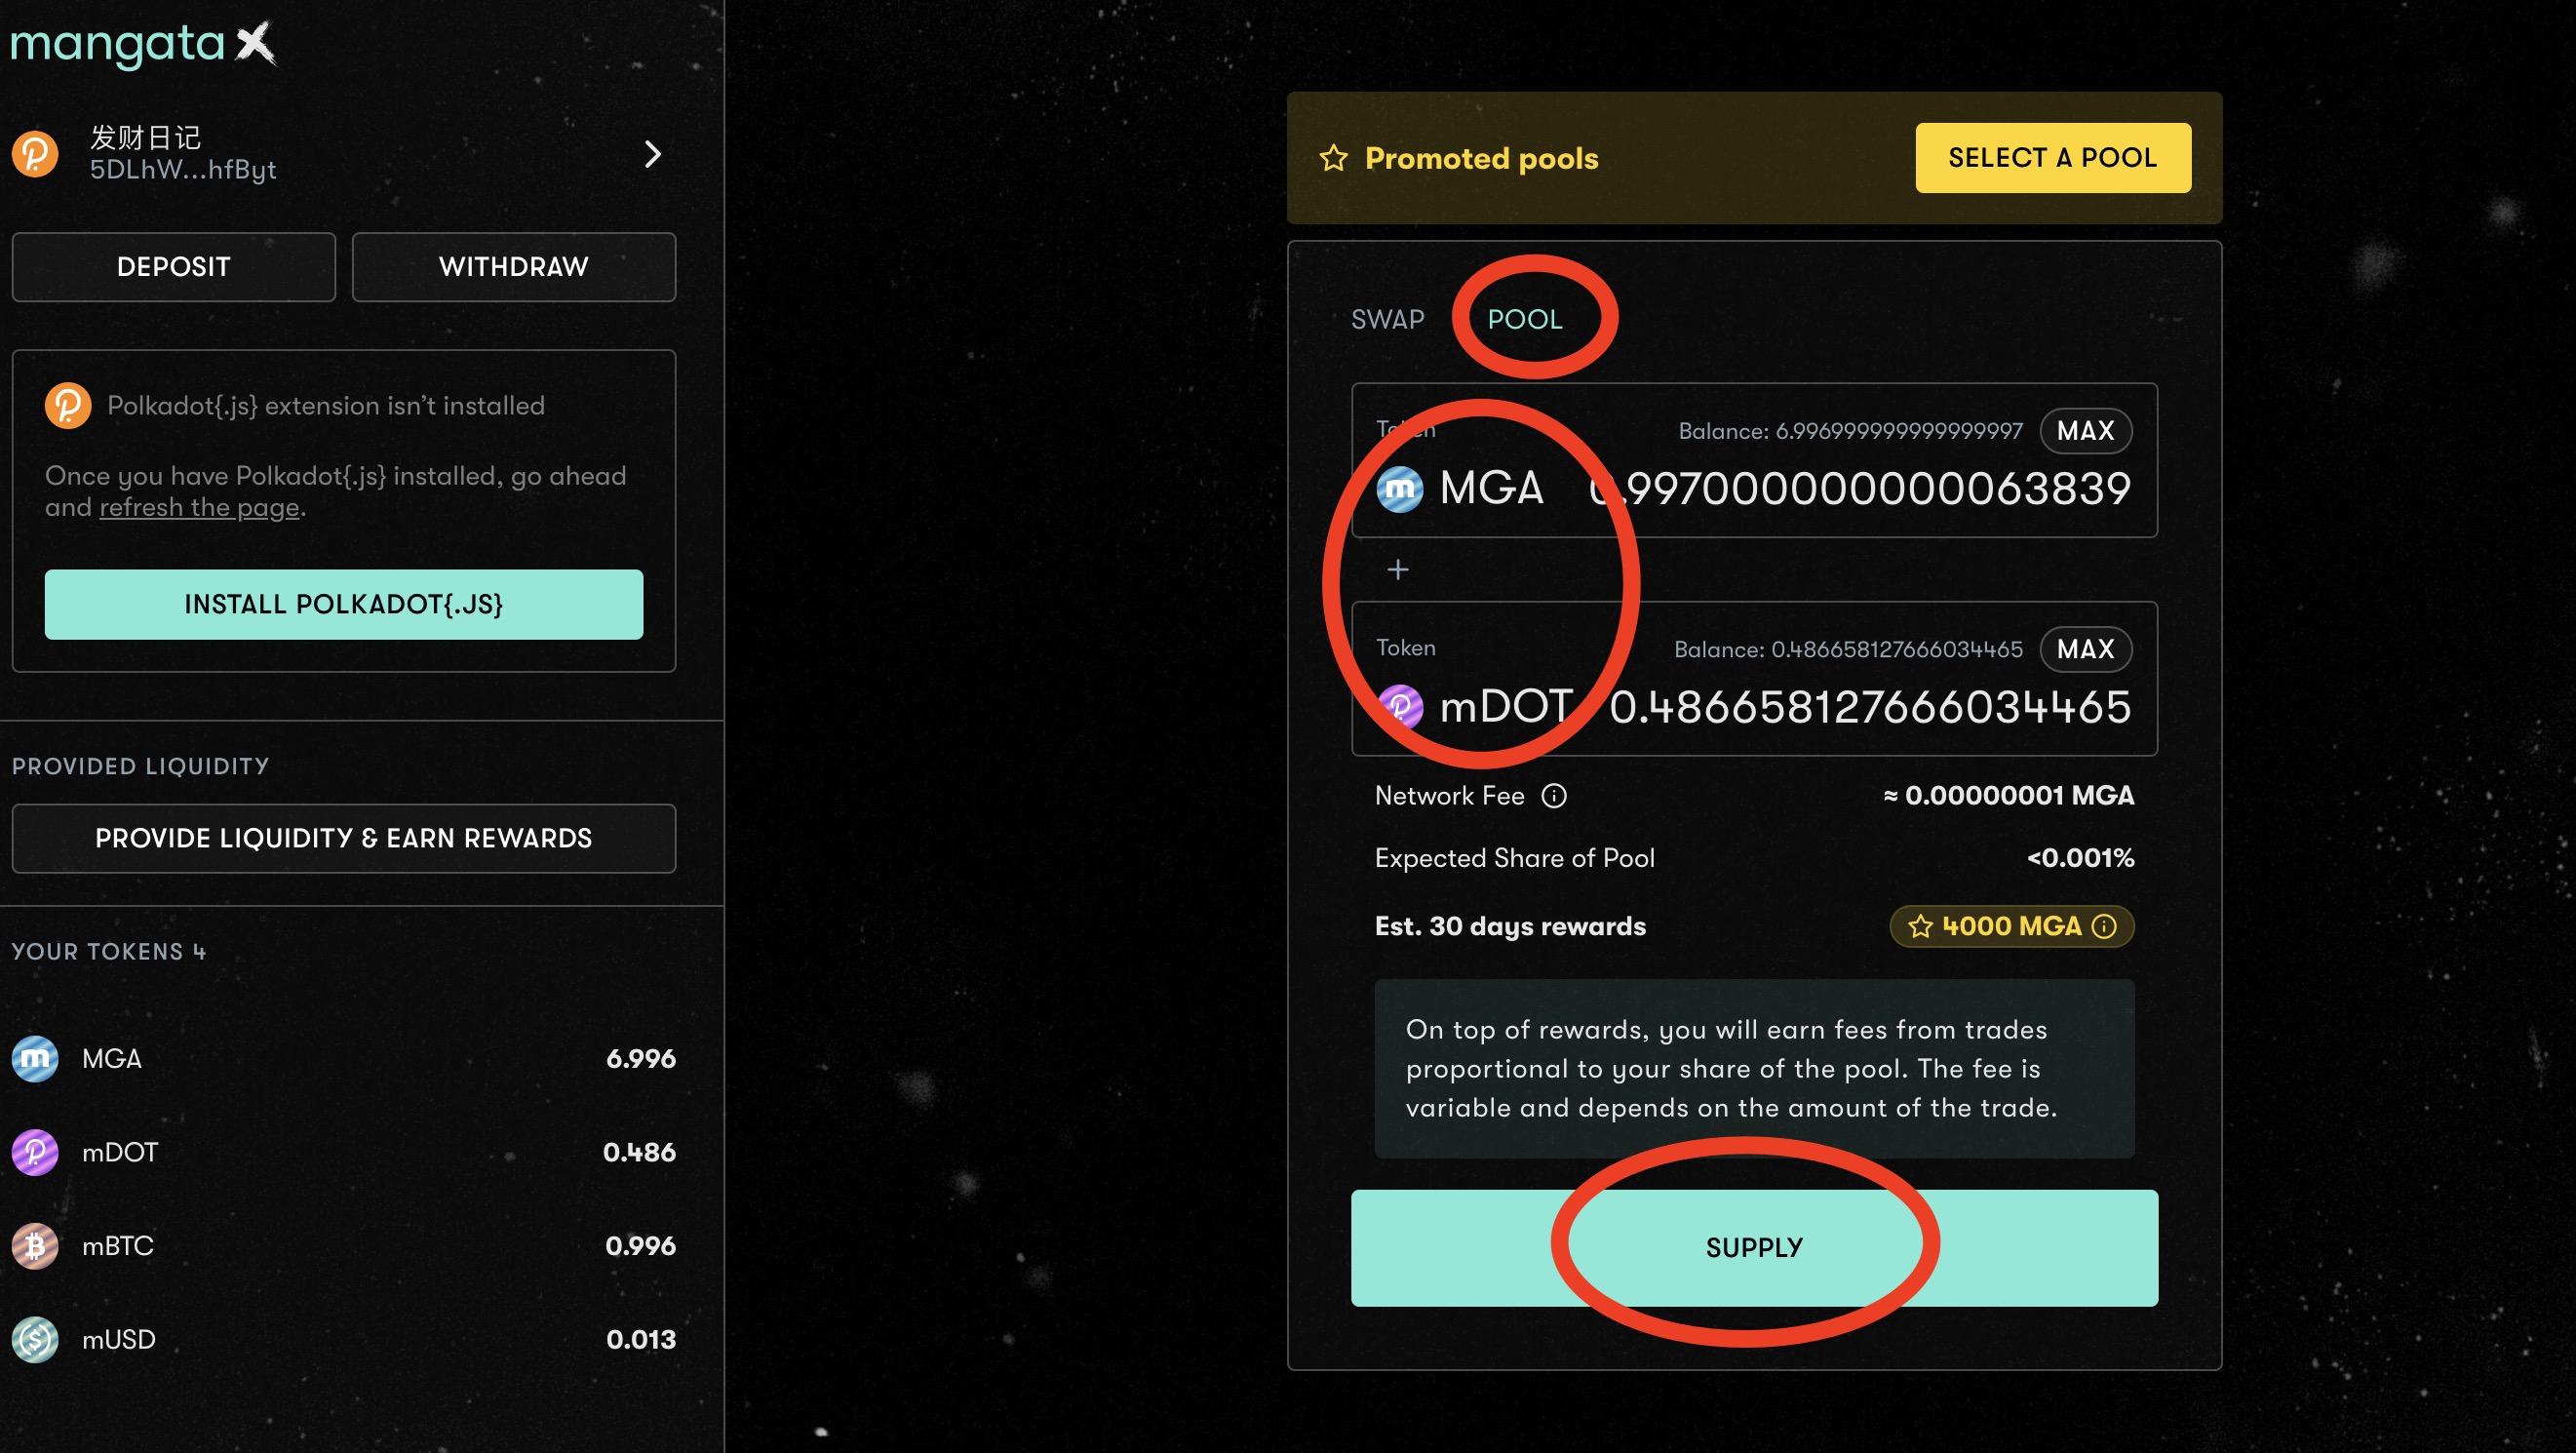The image size is (2576, 1453).
Task: Expand account details with the chevron arrow
Action: pyautogui.click(x=653, y=154)
